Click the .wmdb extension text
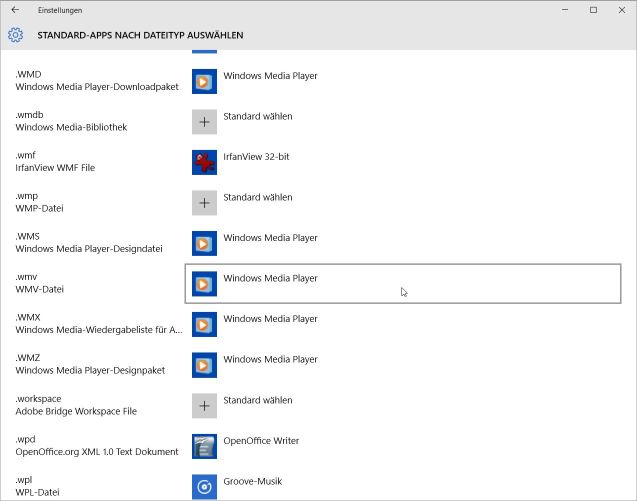Screen dimensions: 637x501 29,115
